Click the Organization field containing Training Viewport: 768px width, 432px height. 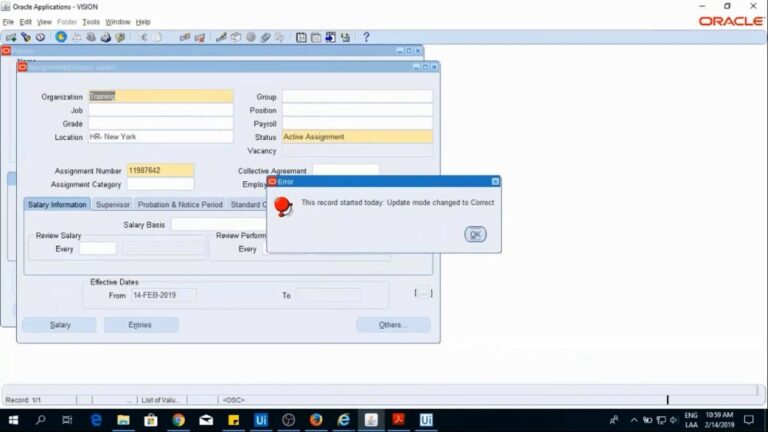click(161, 96)
